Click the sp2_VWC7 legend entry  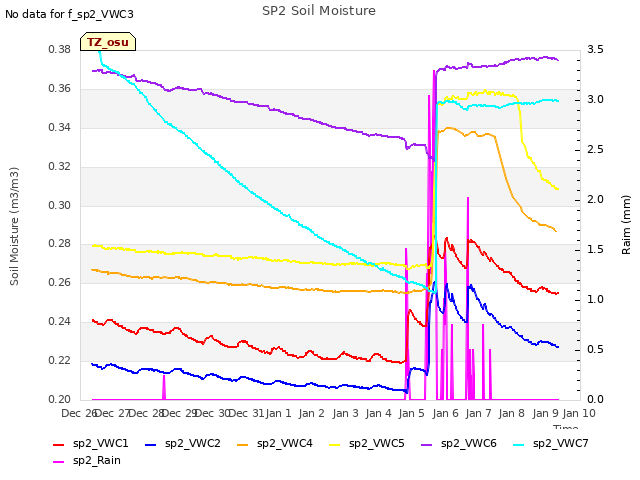551,443
